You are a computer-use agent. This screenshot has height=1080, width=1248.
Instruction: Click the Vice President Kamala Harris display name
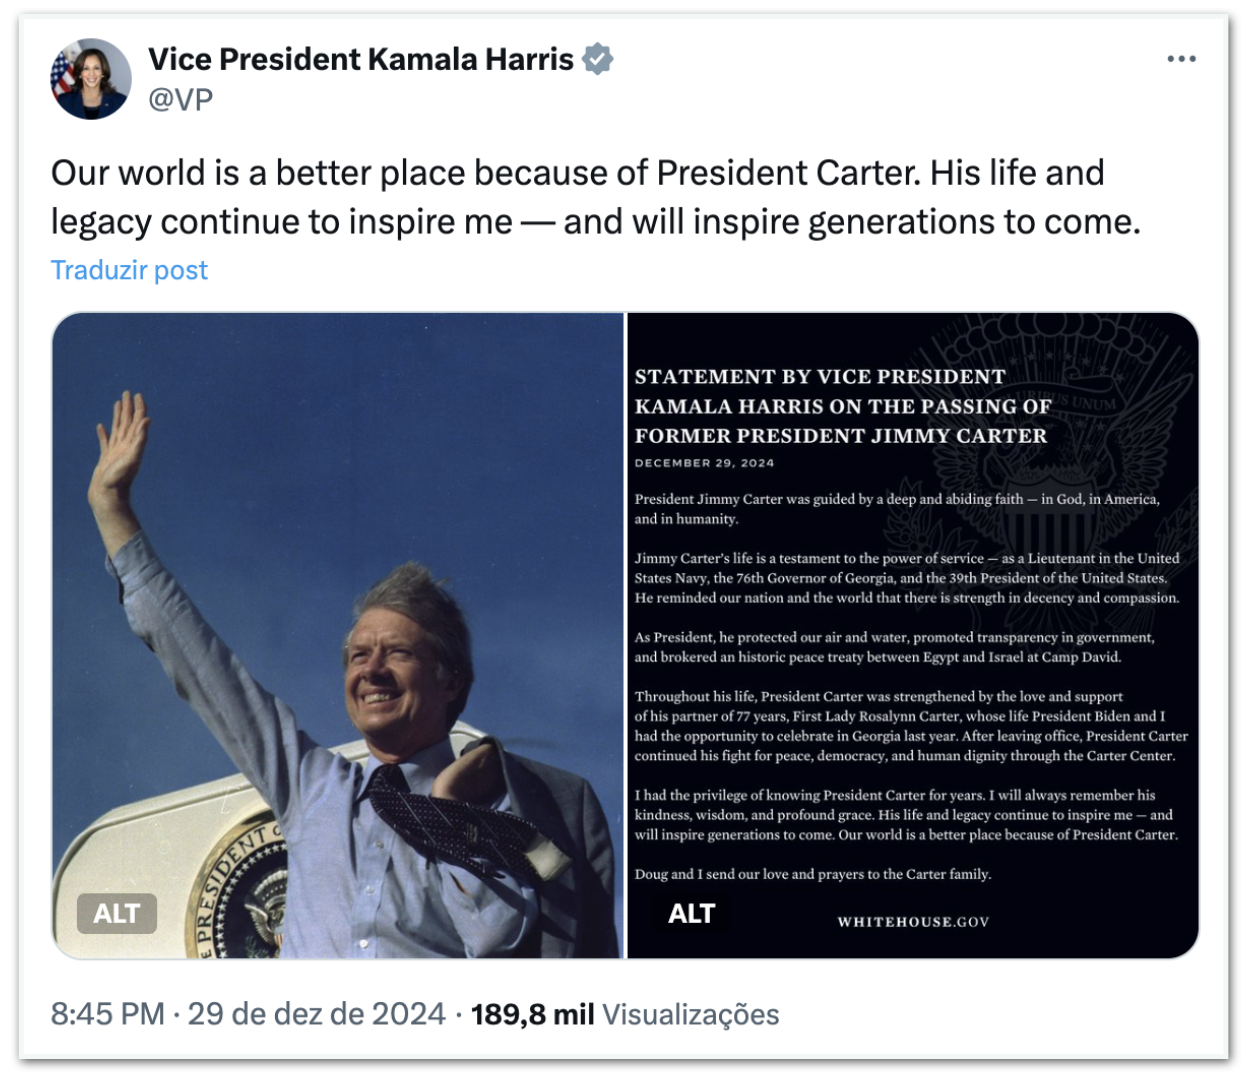(361, 60)
